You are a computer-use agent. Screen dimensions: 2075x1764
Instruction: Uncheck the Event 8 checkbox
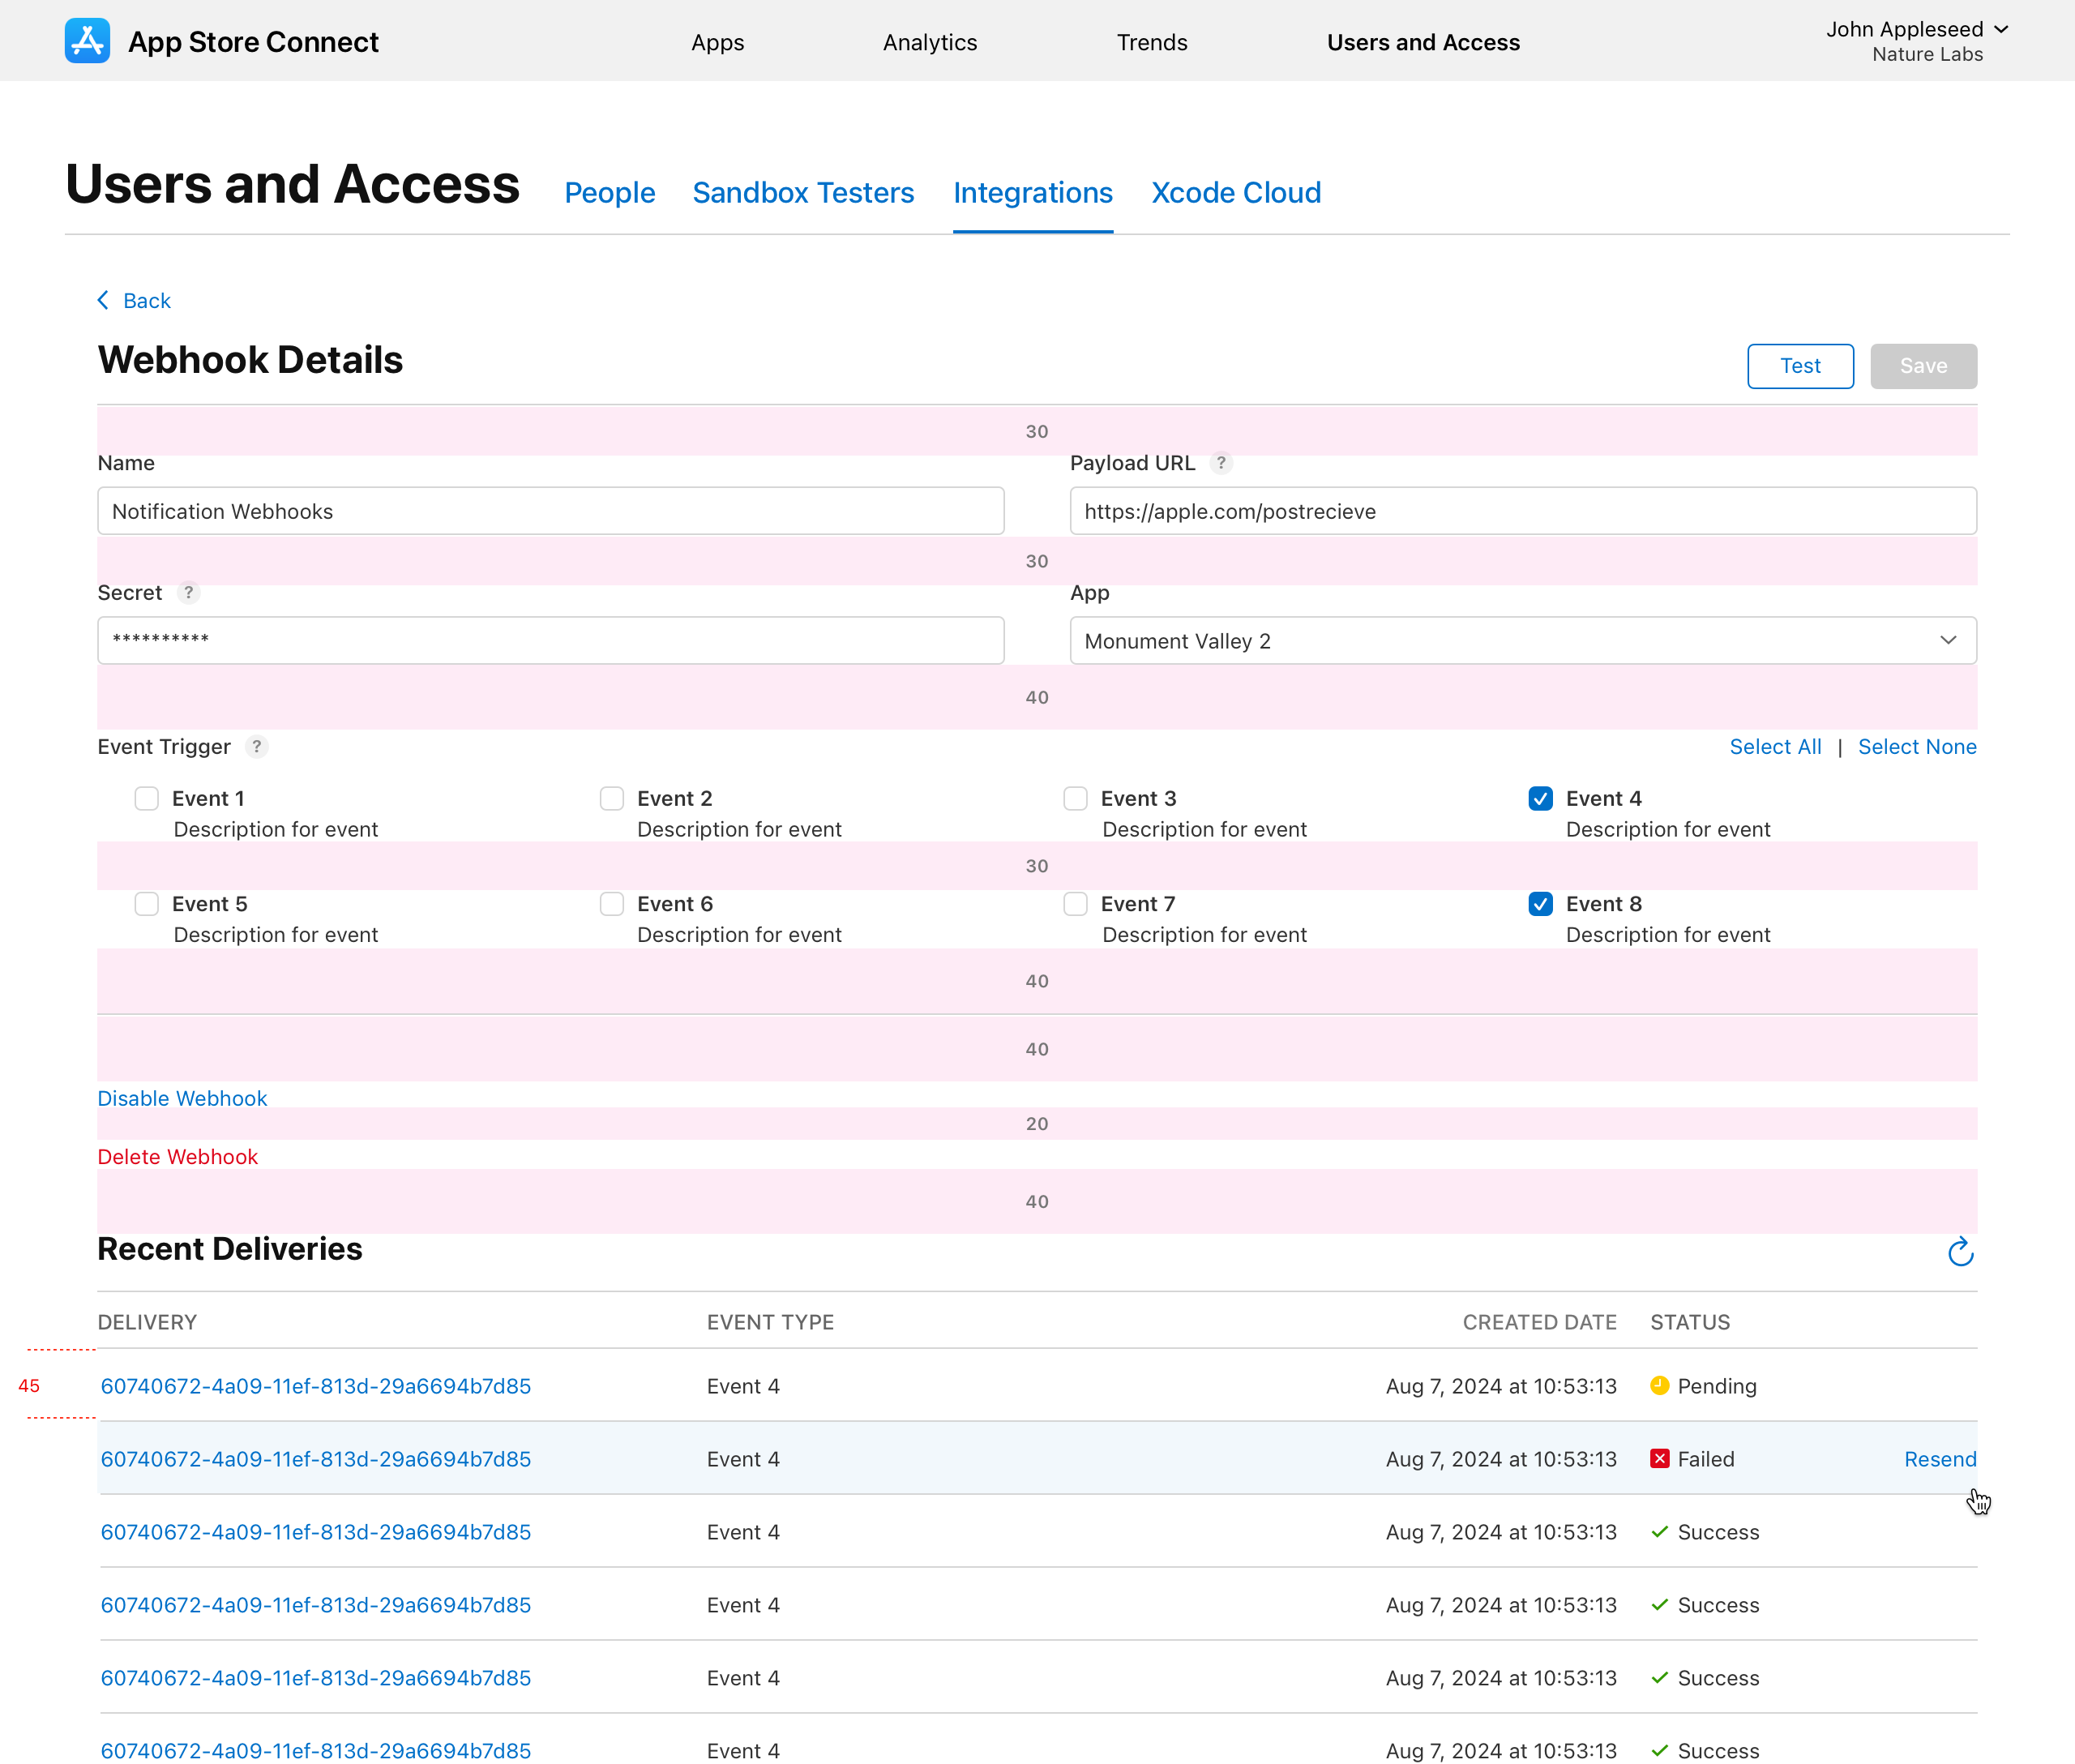coord(1540,904)
